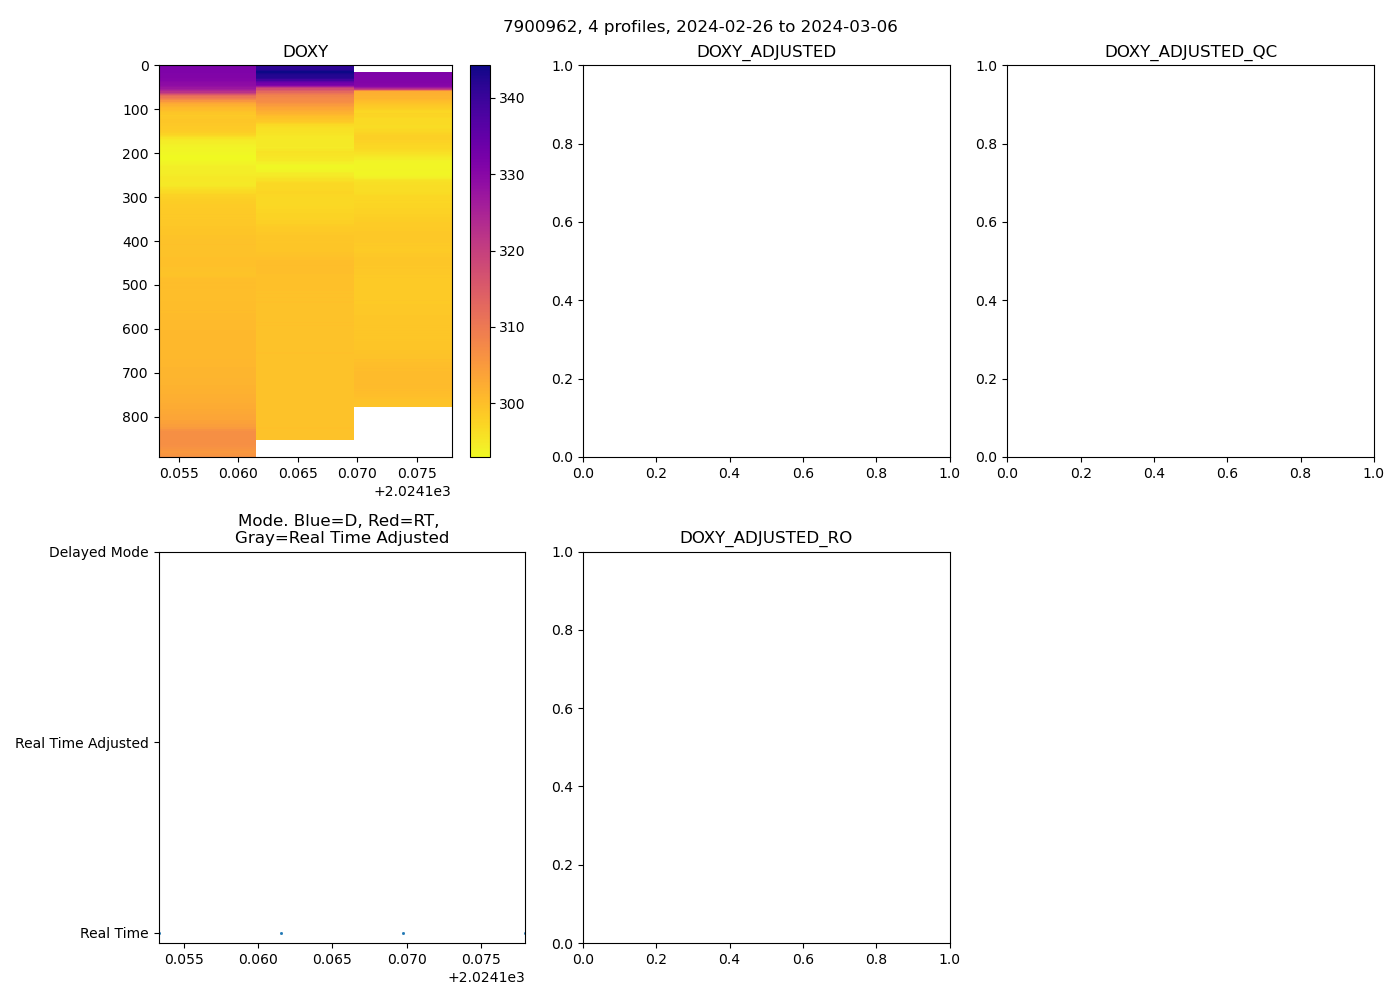Select the Delayed Mode axis label
Screen dimensions: 1400x1000
(98, 553)
